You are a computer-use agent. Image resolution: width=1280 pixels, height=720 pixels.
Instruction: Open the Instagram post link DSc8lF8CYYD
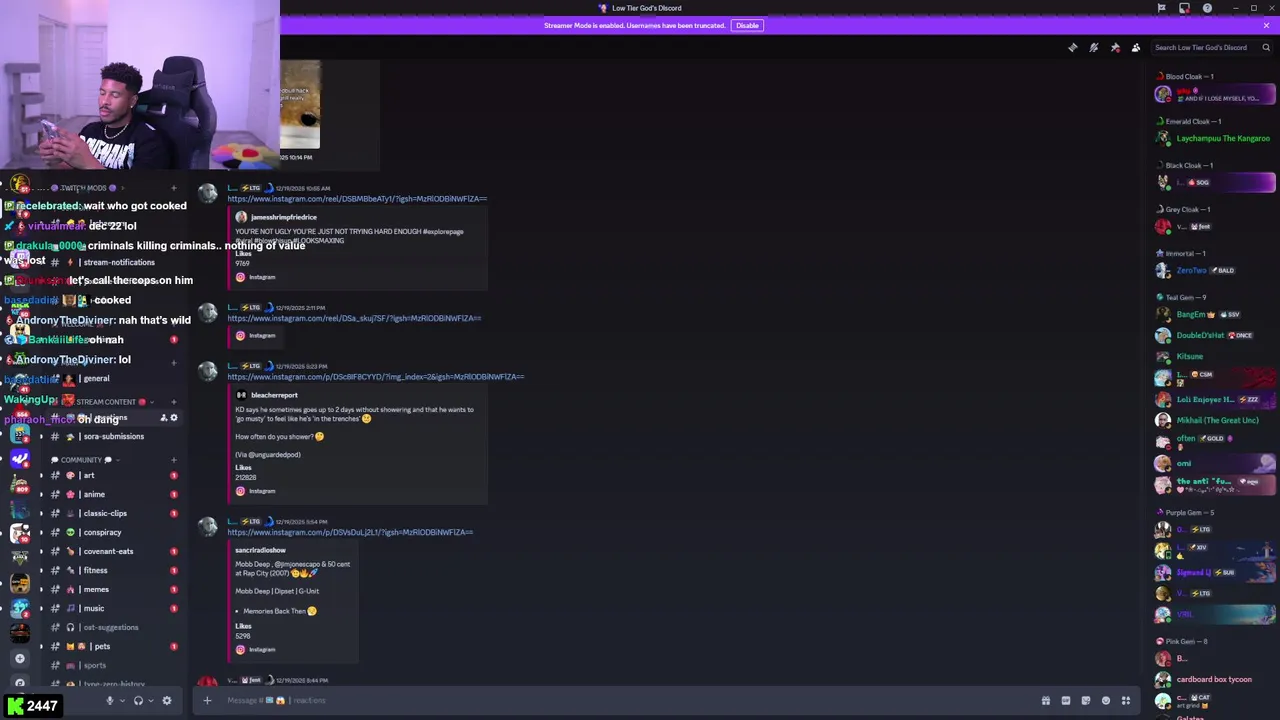tap(375, 377)
